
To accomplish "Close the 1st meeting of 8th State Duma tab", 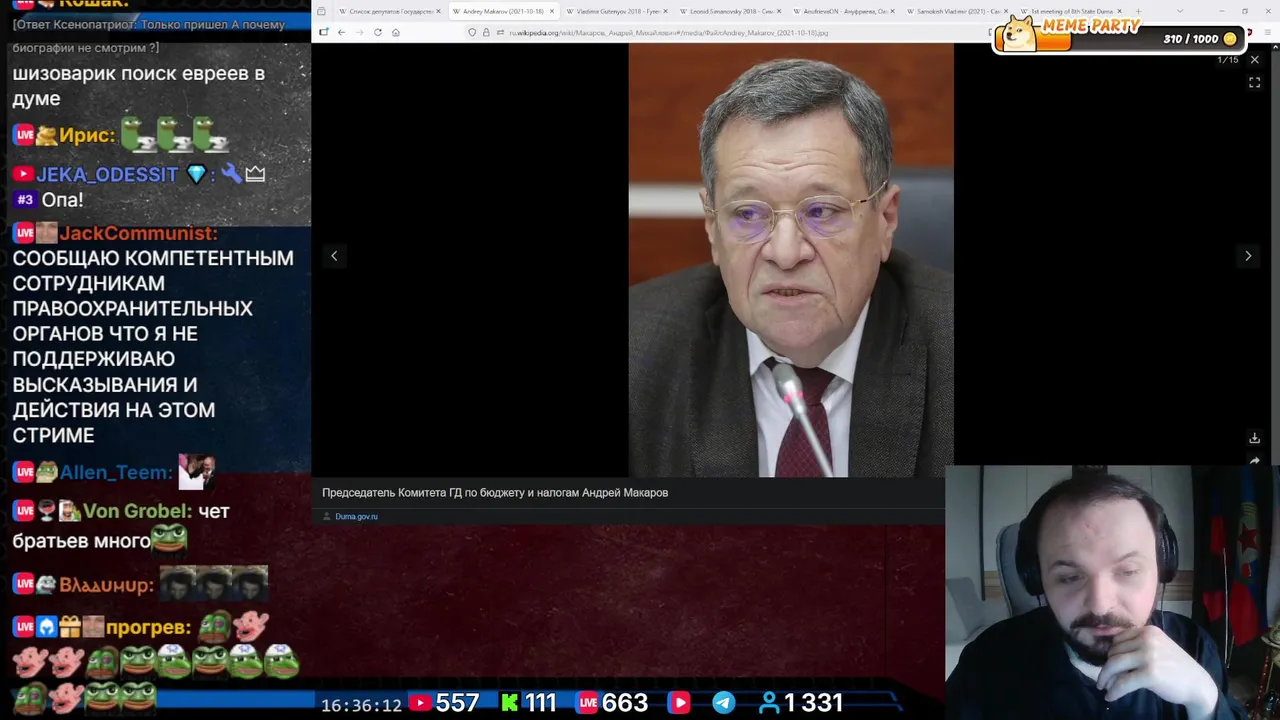I will pos(1119,11).
